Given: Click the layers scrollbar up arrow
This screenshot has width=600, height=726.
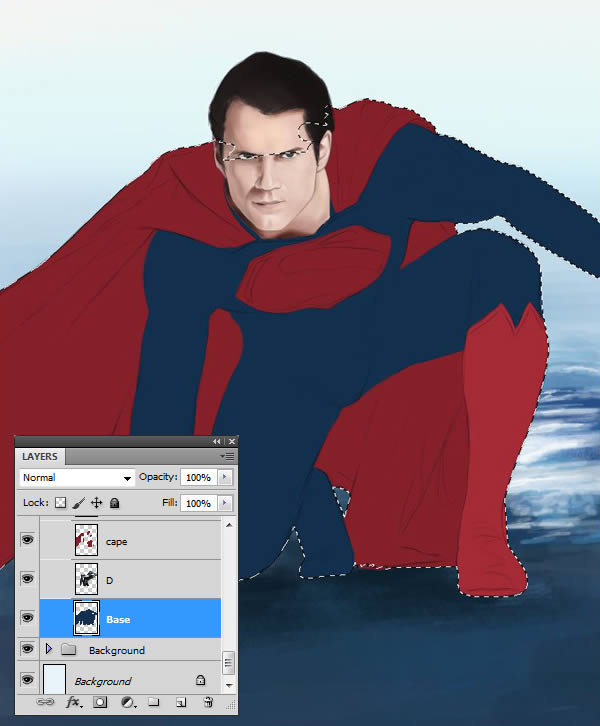Looking at the screenshot, I should click(229, 525).
